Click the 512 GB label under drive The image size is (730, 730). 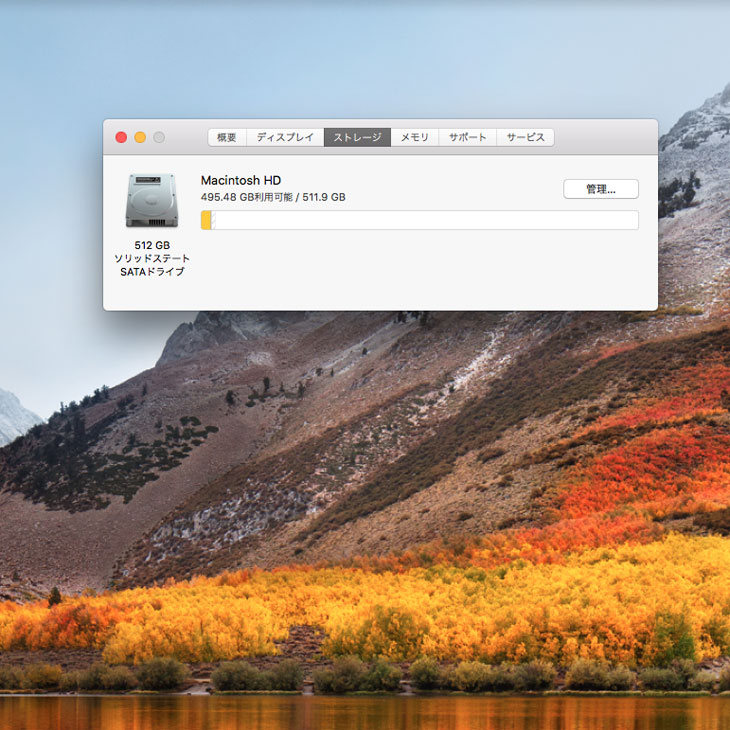coord(152,245)
